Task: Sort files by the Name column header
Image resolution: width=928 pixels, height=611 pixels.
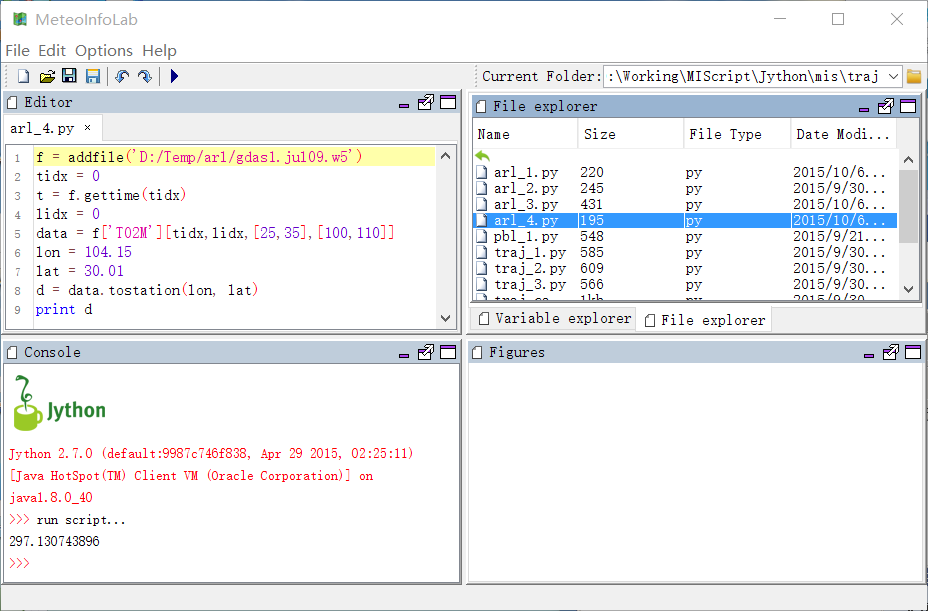Action: coord(525,134)
